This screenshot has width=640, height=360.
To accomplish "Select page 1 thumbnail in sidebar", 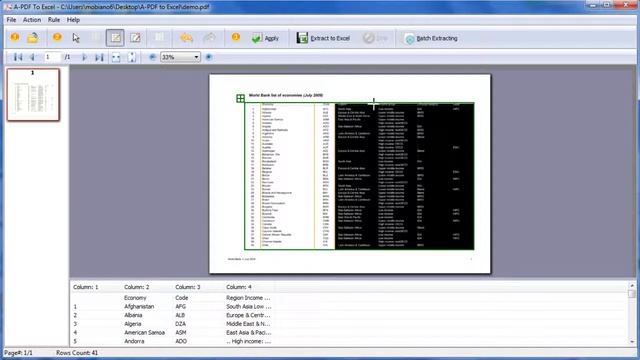I will point(33,95).
